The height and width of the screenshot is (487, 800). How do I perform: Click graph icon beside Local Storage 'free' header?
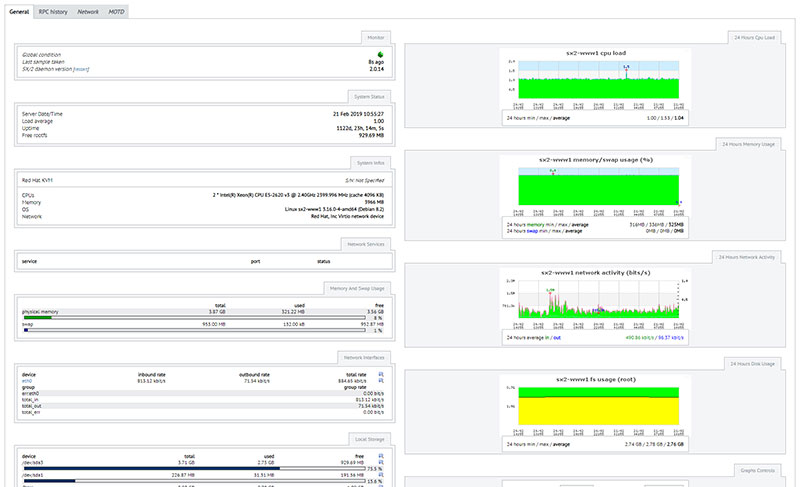[381, 456]
